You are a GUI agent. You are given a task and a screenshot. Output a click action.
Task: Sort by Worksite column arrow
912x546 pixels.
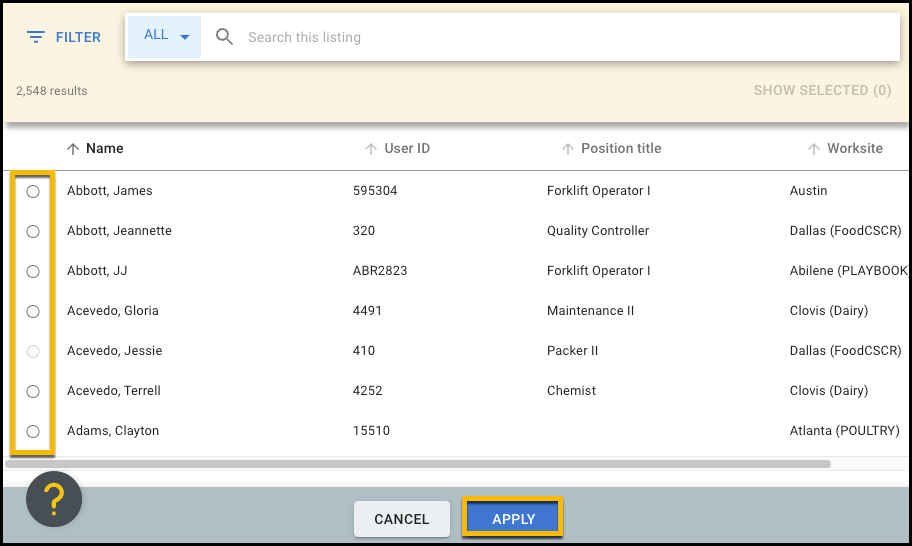814,149
